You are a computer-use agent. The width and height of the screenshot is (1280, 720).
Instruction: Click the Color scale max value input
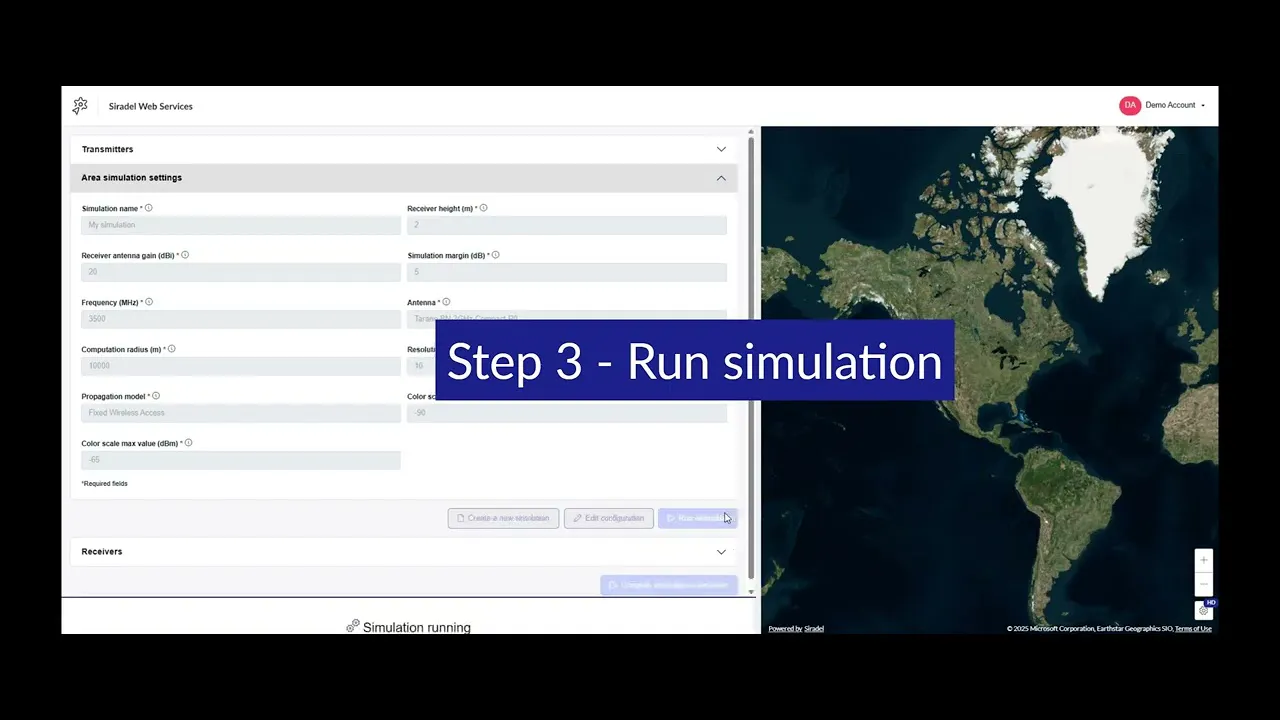pyautogui.click(x=241, y=460)
